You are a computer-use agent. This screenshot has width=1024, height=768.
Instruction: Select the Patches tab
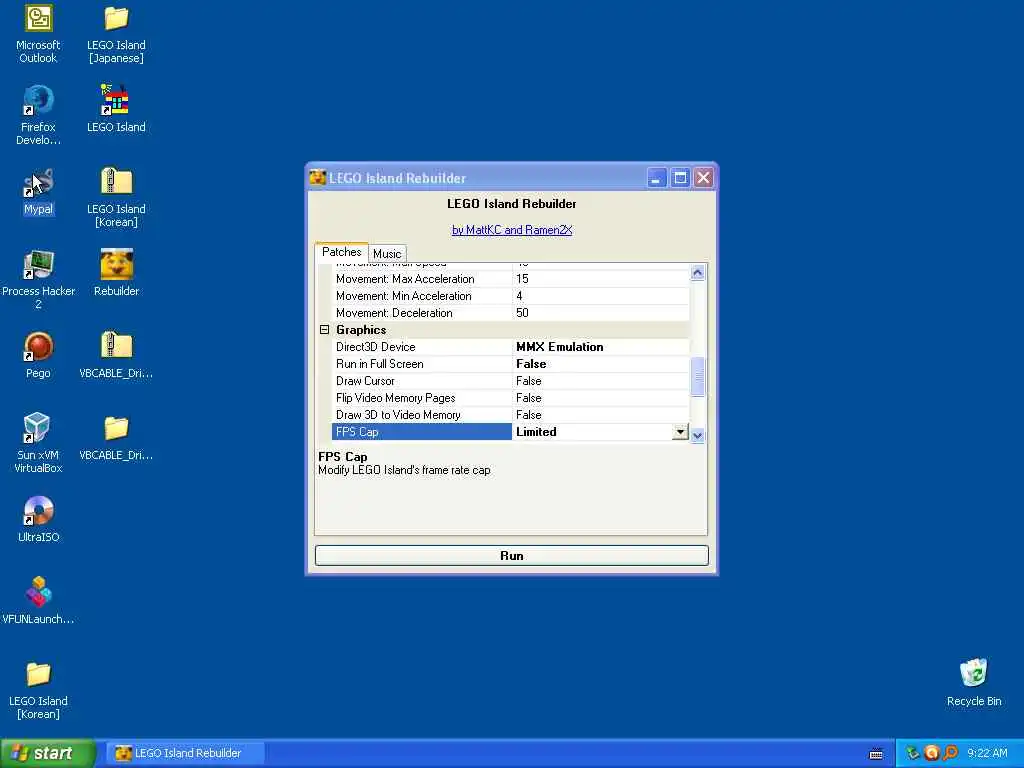(x=342, y=252)
